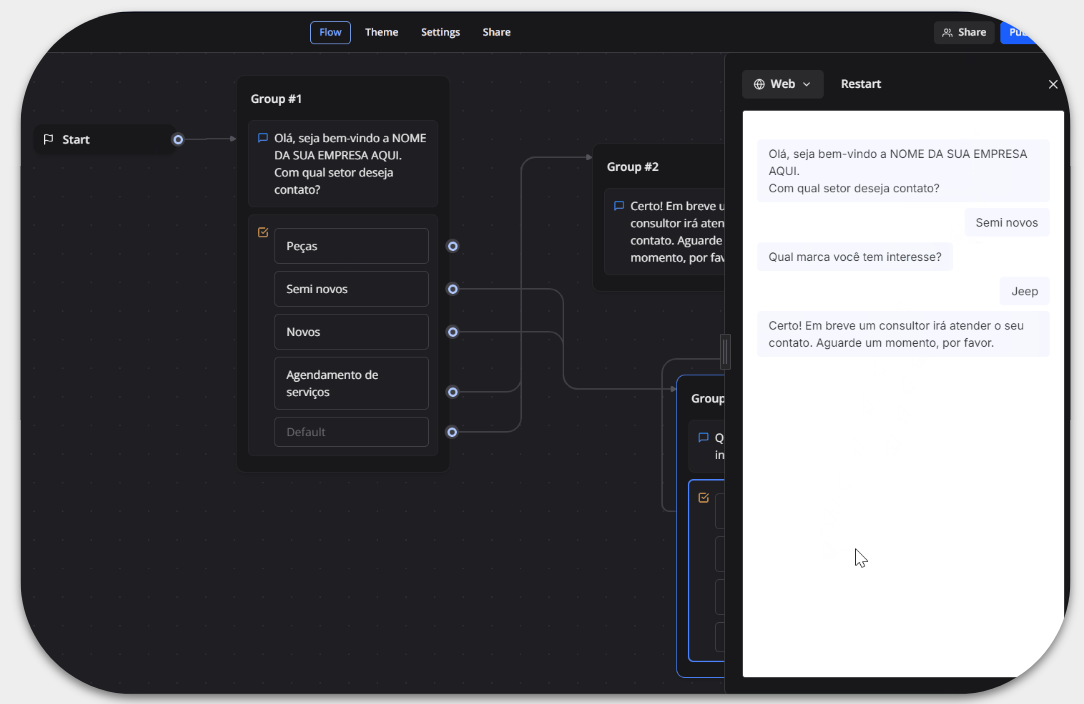The width and height of the screenshot is (1084, 704).
Task: Click the Group #2 message bubble icon
Action: 619,207
